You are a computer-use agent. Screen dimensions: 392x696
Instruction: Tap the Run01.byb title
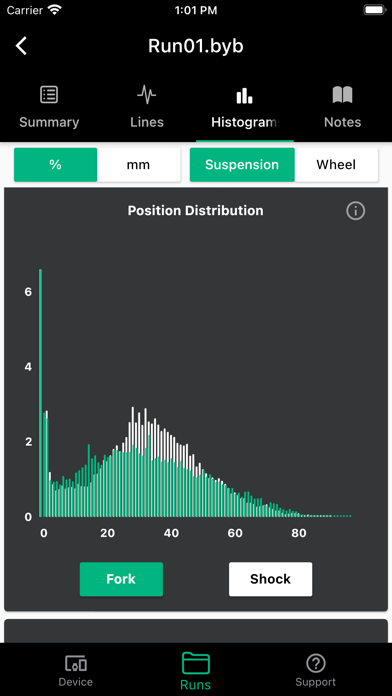coord(196,46)
